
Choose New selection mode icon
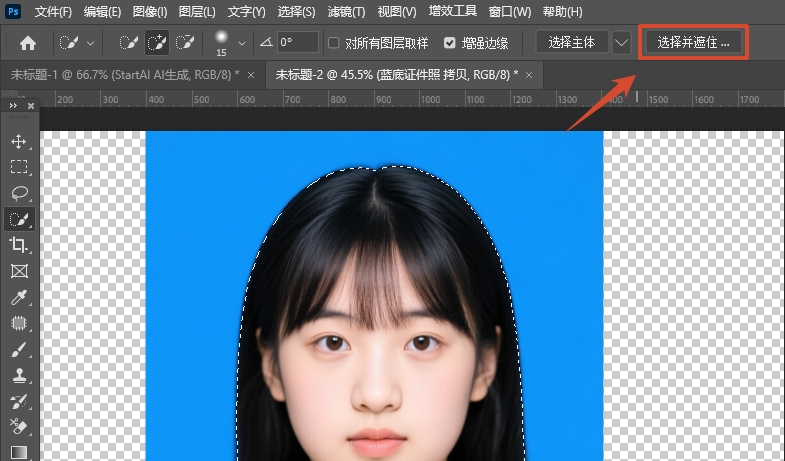pos(128,43)
